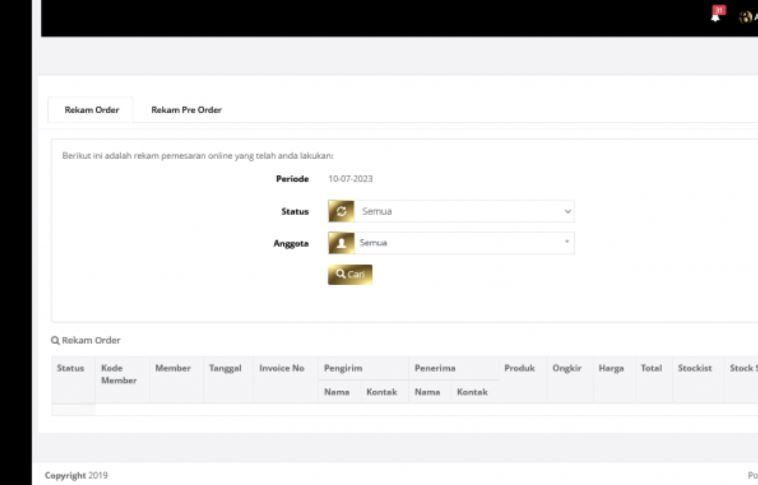Click the Produk column header
This screenshot has width=758, height=485.
pos(519,368)
